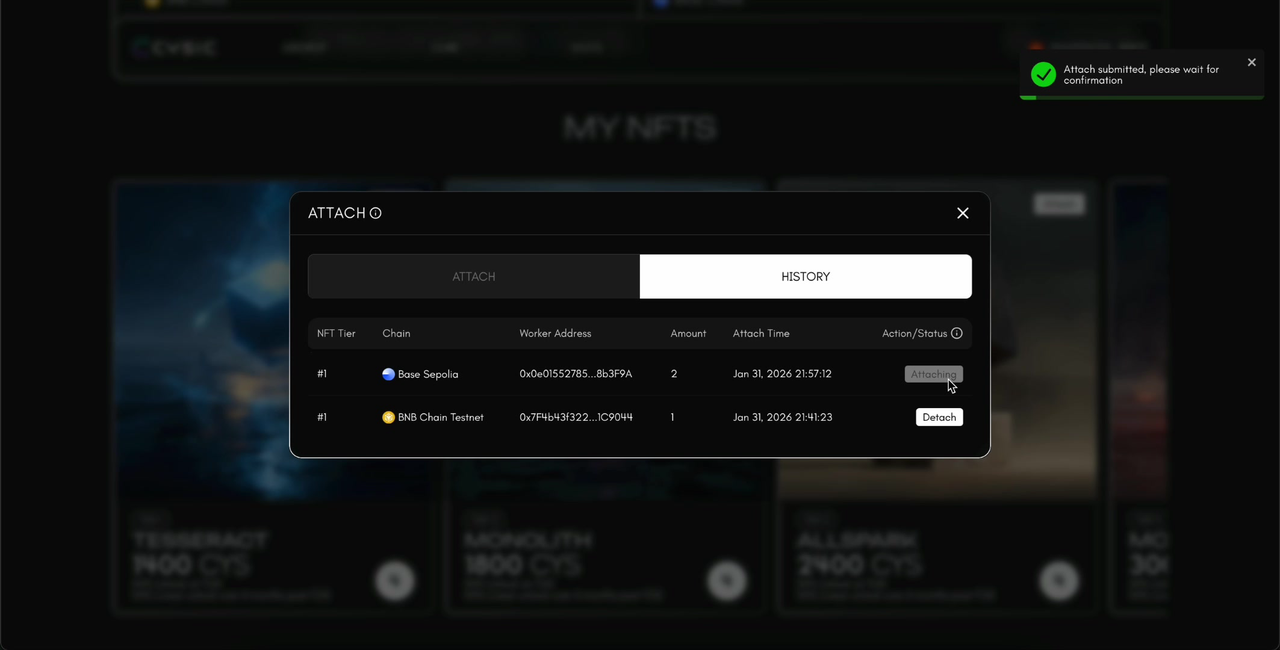
Task: Switch to the ATTACH tab
Action: tap(474, 276)
